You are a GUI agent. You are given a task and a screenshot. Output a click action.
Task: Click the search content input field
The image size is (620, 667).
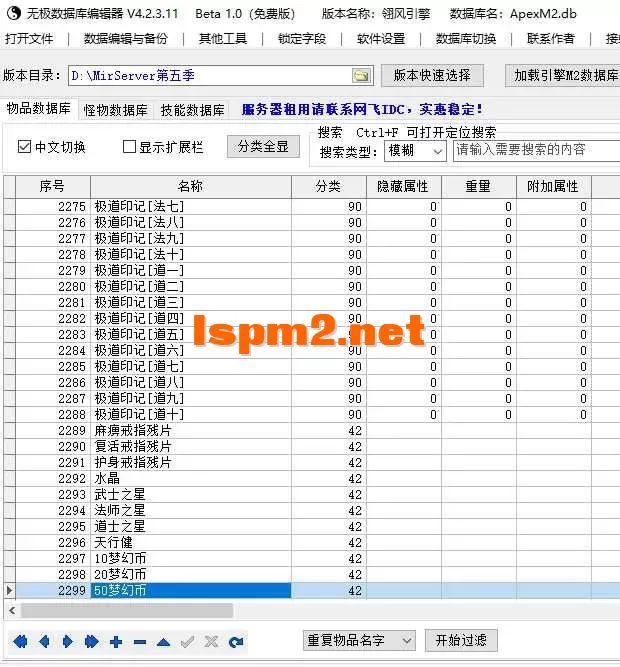pyautogui.click(x=537, y=151)
